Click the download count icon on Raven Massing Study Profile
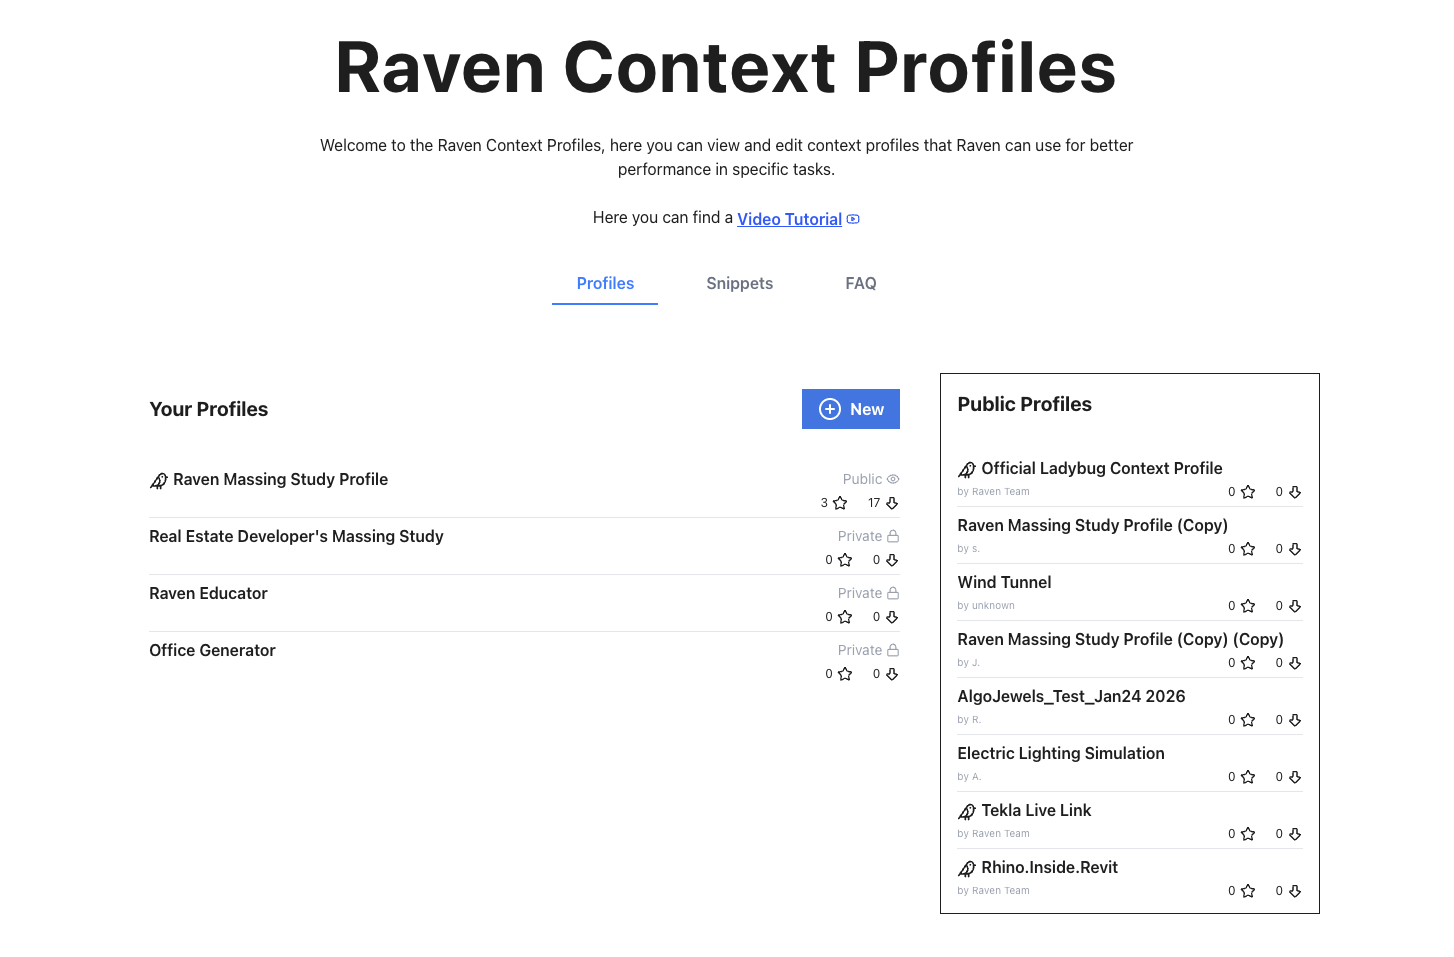 [x=893, y=503]
